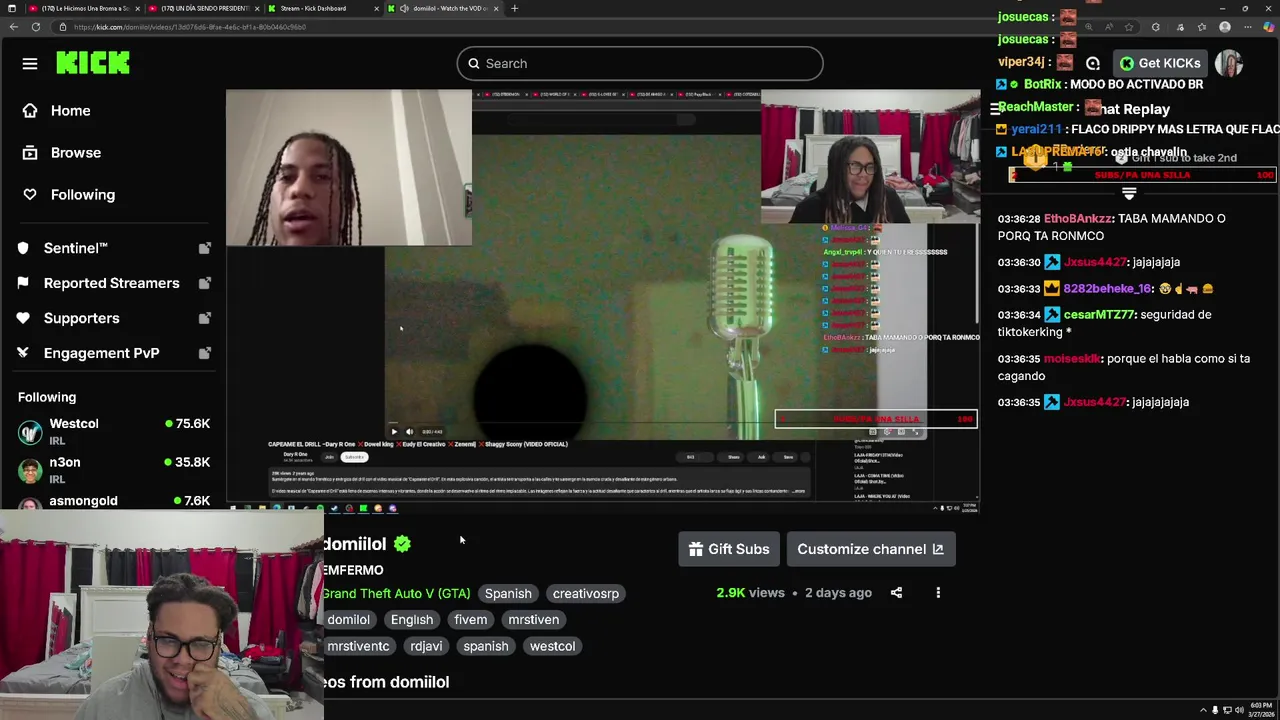Click the Sentinel shield icon
Image resolution: width=1280 pixels, height=720 pixels.
click(x=23, y=248)
